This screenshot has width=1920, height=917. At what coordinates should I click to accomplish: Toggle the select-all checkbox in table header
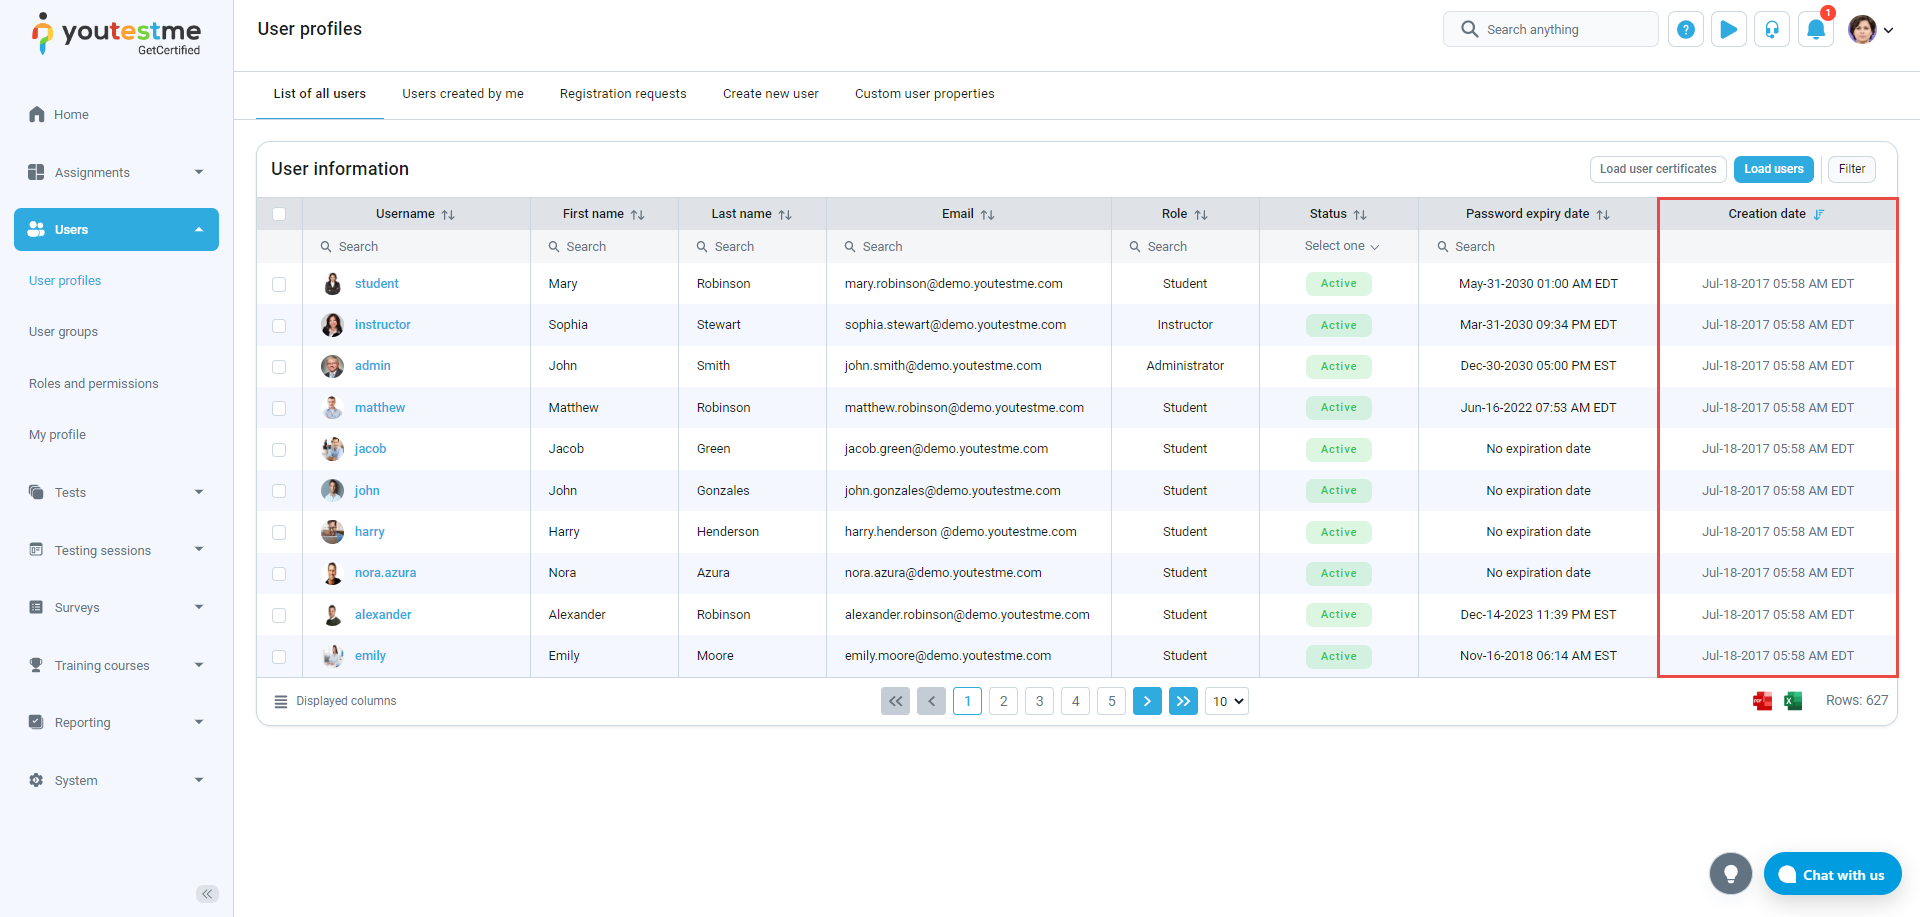(x=279, y=214)
